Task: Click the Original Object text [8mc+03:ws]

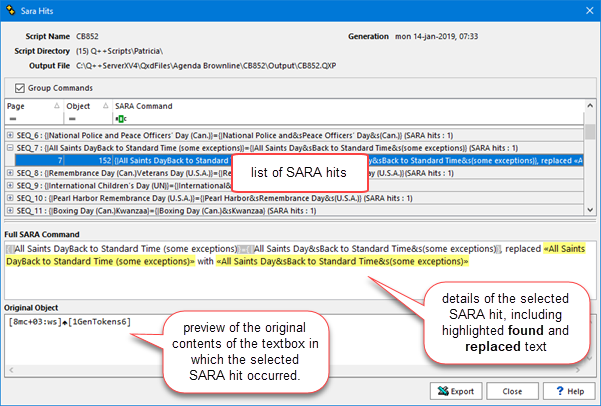Action: click(x=35, y=322)
